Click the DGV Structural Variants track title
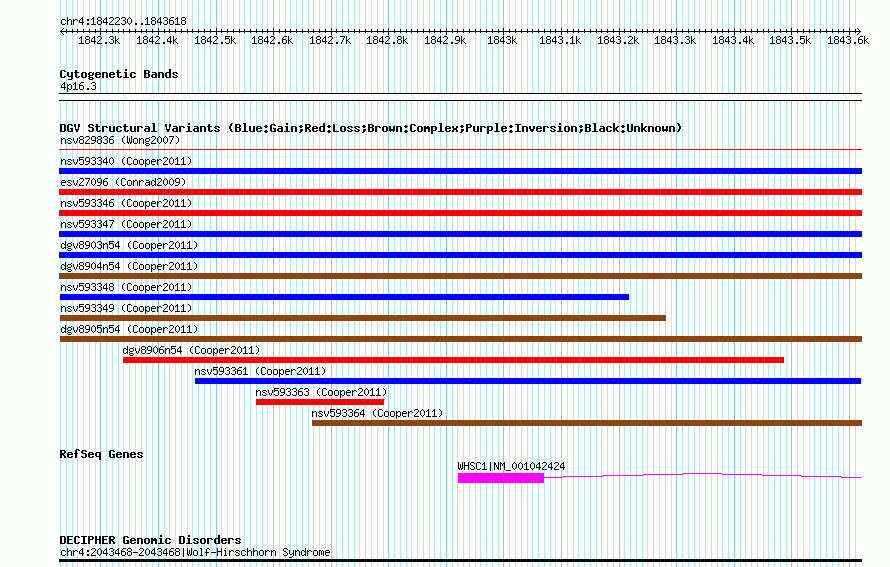This screenshot has width=890, height=567. point(371,128)
